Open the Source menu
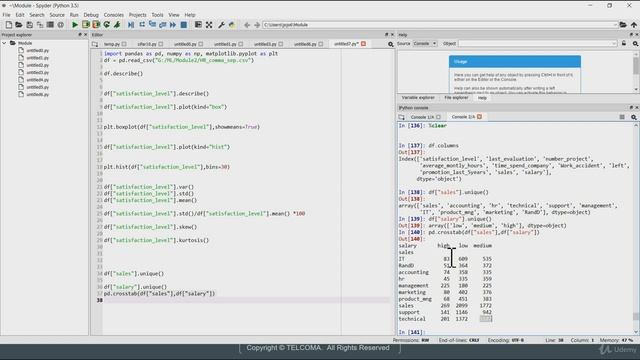Screen dimensions: 640x360 click(57, 15)
